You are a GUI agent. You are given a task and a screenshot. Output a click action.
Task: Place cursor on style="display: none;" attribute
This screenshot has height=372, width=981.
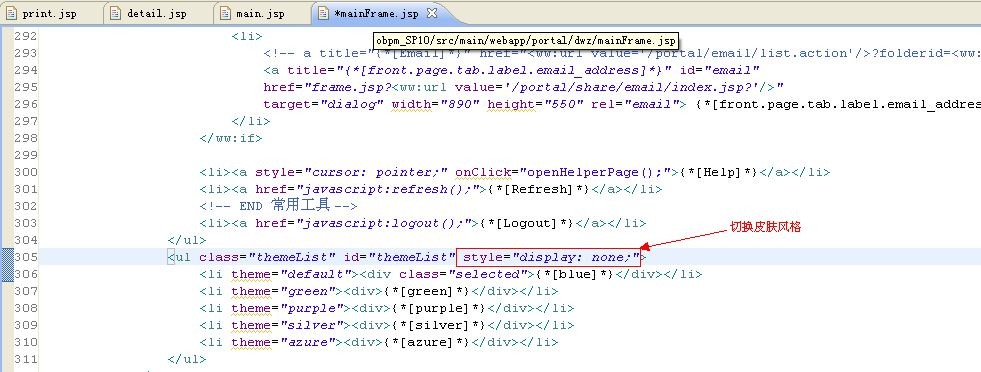(x=552, y=257)
